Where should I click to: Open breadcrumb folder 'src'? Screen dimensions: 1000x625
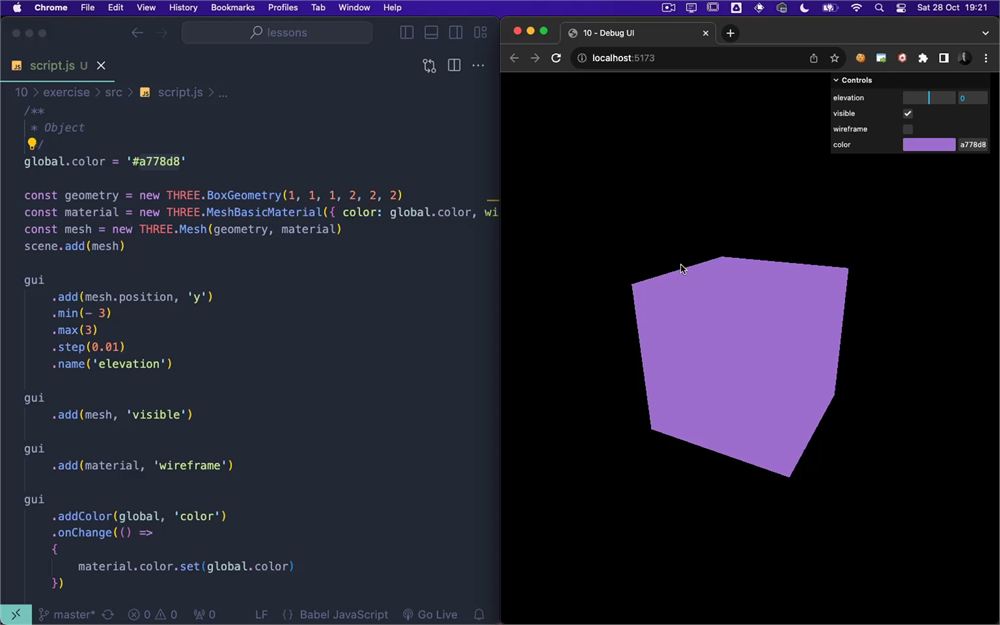click(114, 92)
